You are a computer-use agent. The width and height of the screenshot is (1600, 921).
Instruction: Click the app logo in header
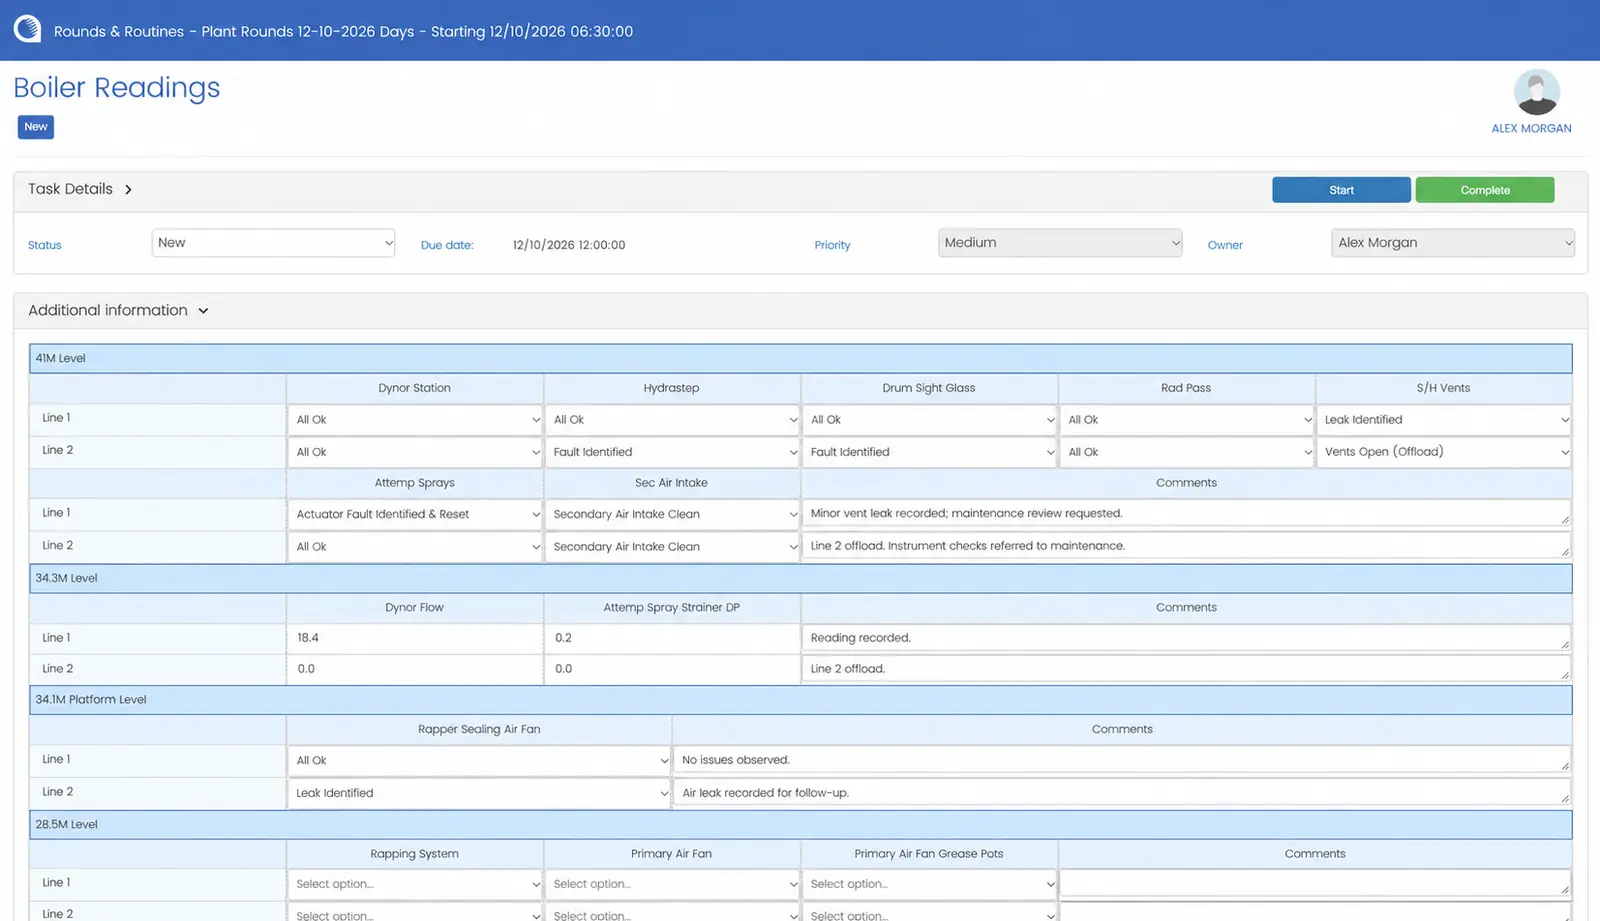click(27, 29)
